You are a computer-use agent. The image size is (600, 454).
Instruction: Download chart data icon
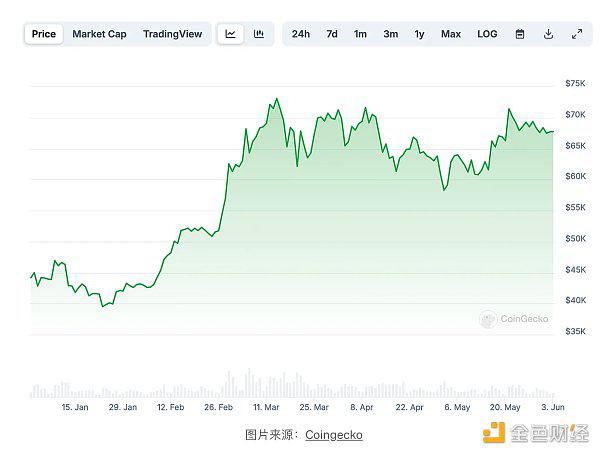point(548,34)
